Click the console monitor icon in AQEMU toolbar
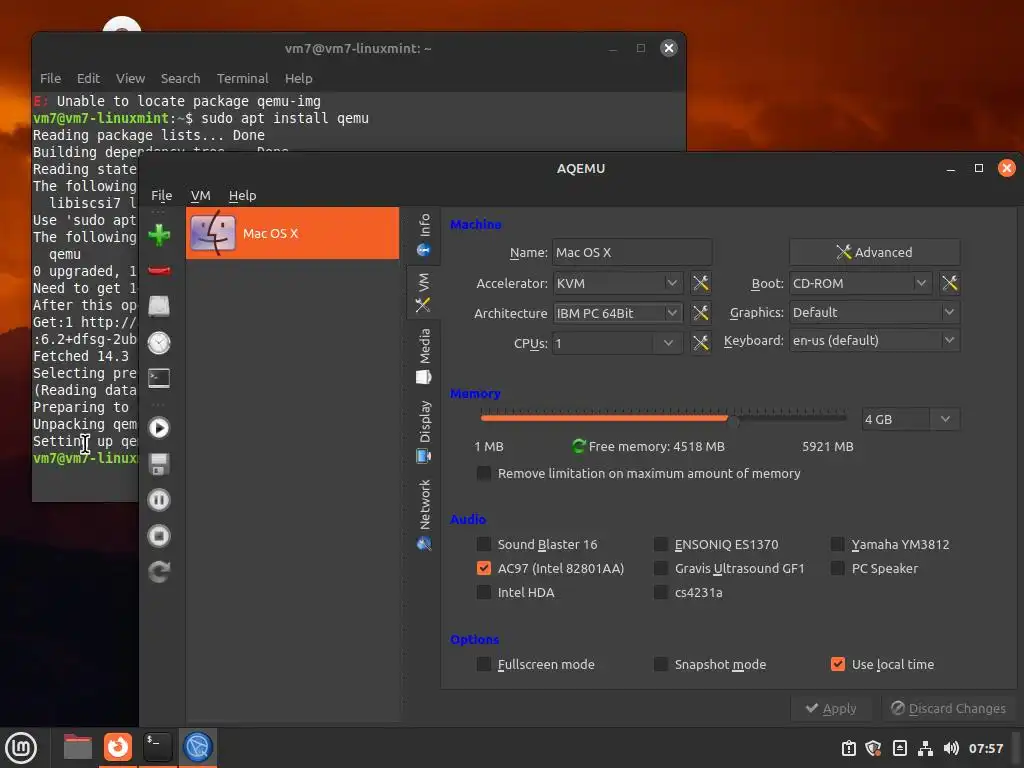Viewport: 1024px width, 768px height. (x=159, y=379)
